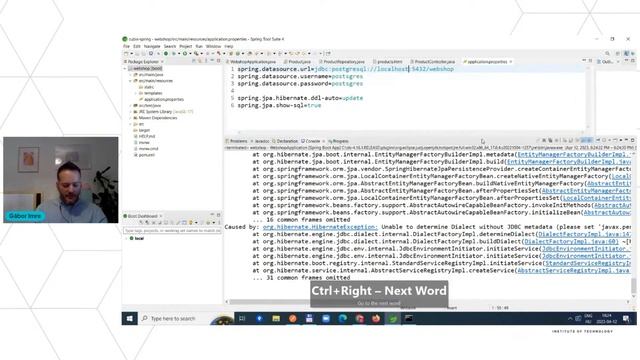Click the Outline view tab
This screenshot has width=640, height=360.
(x=605, y=62)
